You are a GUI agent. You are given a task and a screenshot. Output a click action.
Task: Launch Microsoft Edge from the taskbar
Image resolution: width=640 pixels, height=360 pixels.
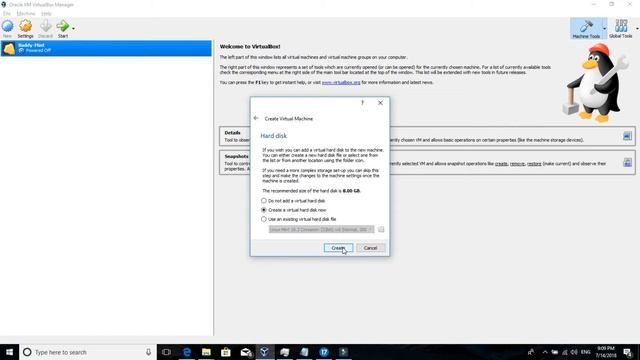coord(187,352)
